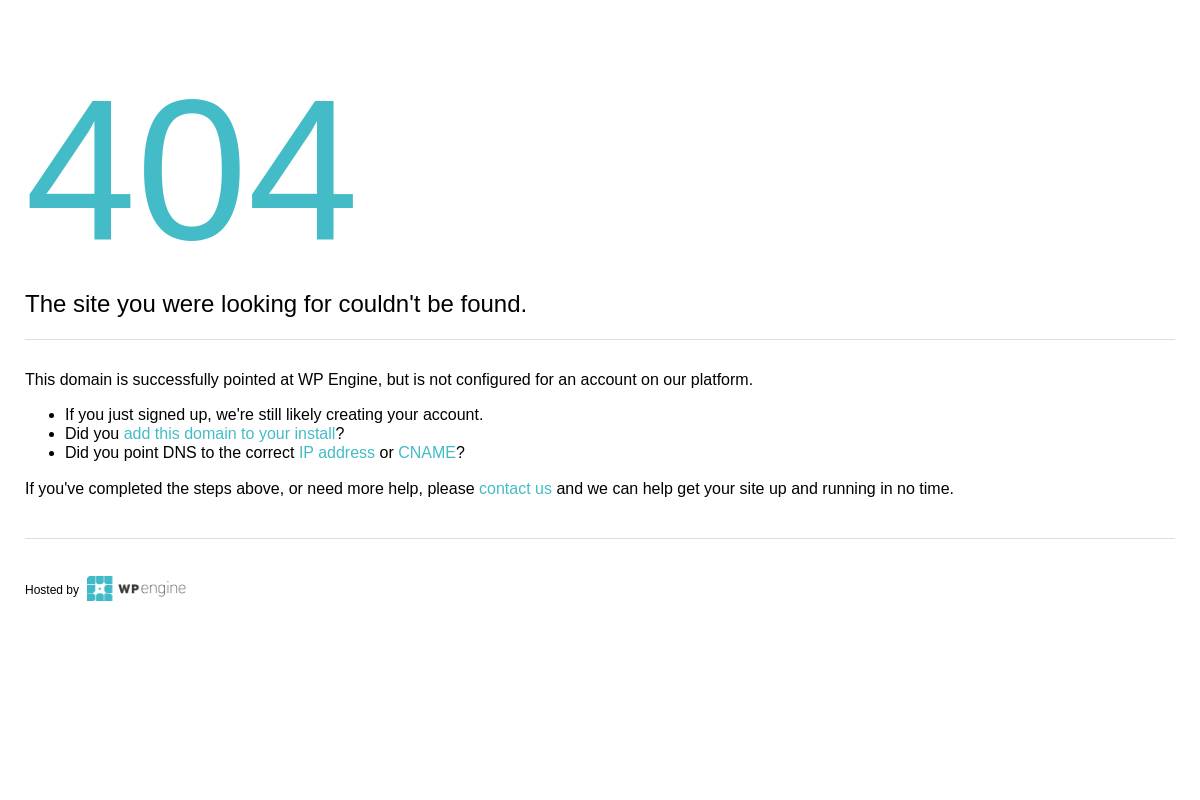Select the 'If you just signed up' bullet
Screen dimensions: 1200x800
274,414
